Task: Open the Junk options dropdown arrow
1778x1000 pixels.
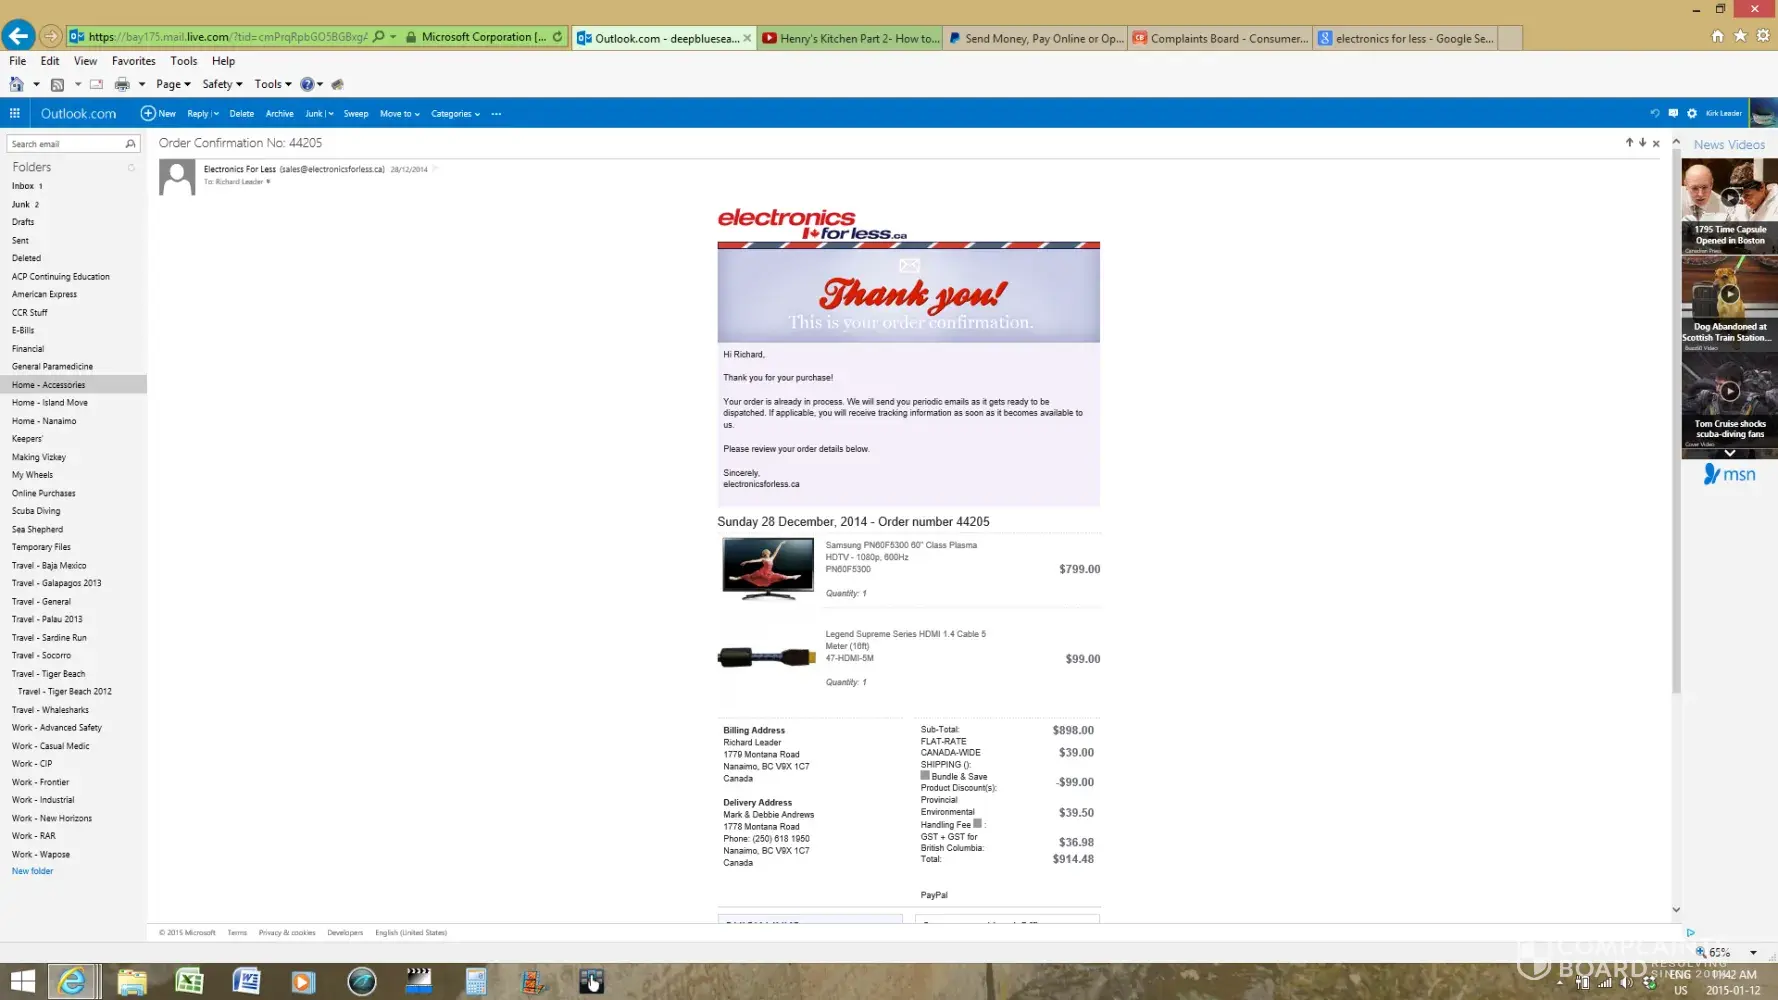Action: point(330,114)
